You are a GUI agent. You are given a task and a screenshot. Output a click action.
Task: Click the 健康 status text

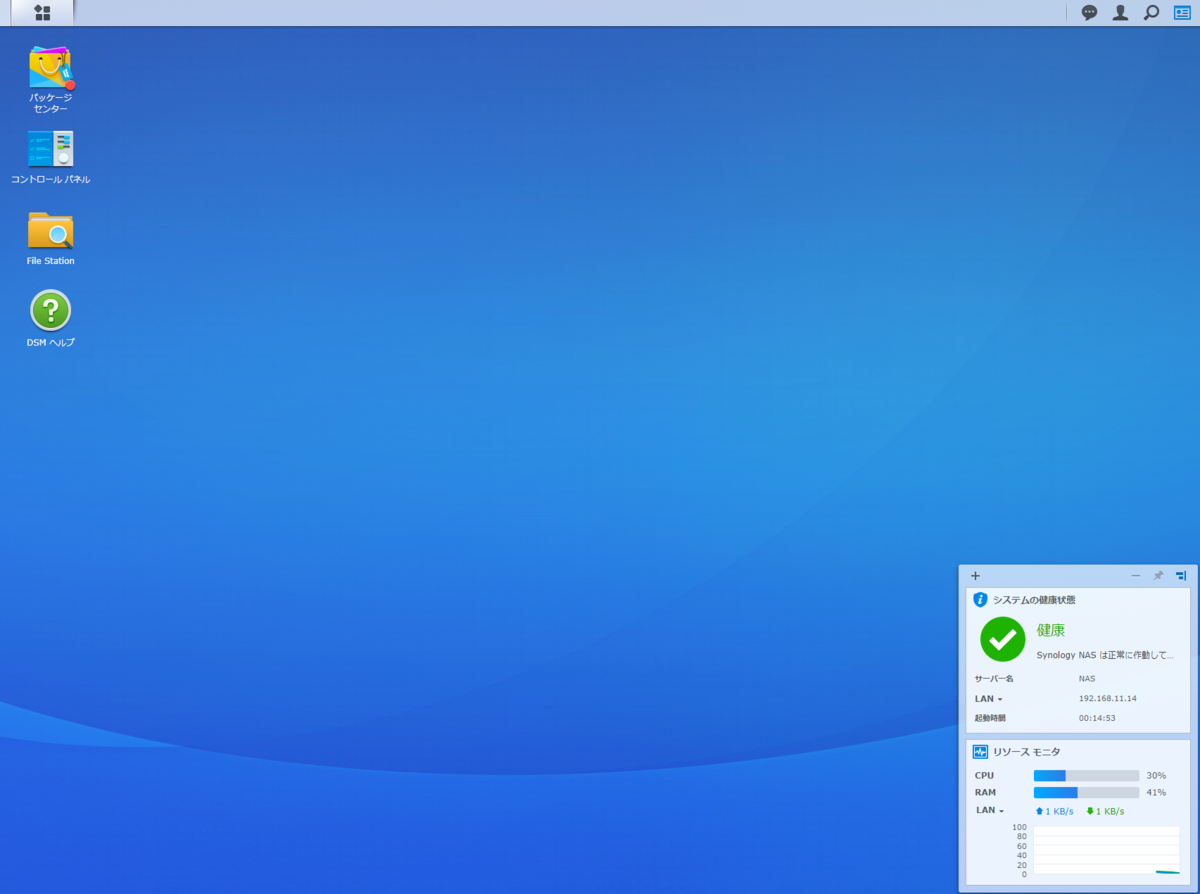(1051, 630)
